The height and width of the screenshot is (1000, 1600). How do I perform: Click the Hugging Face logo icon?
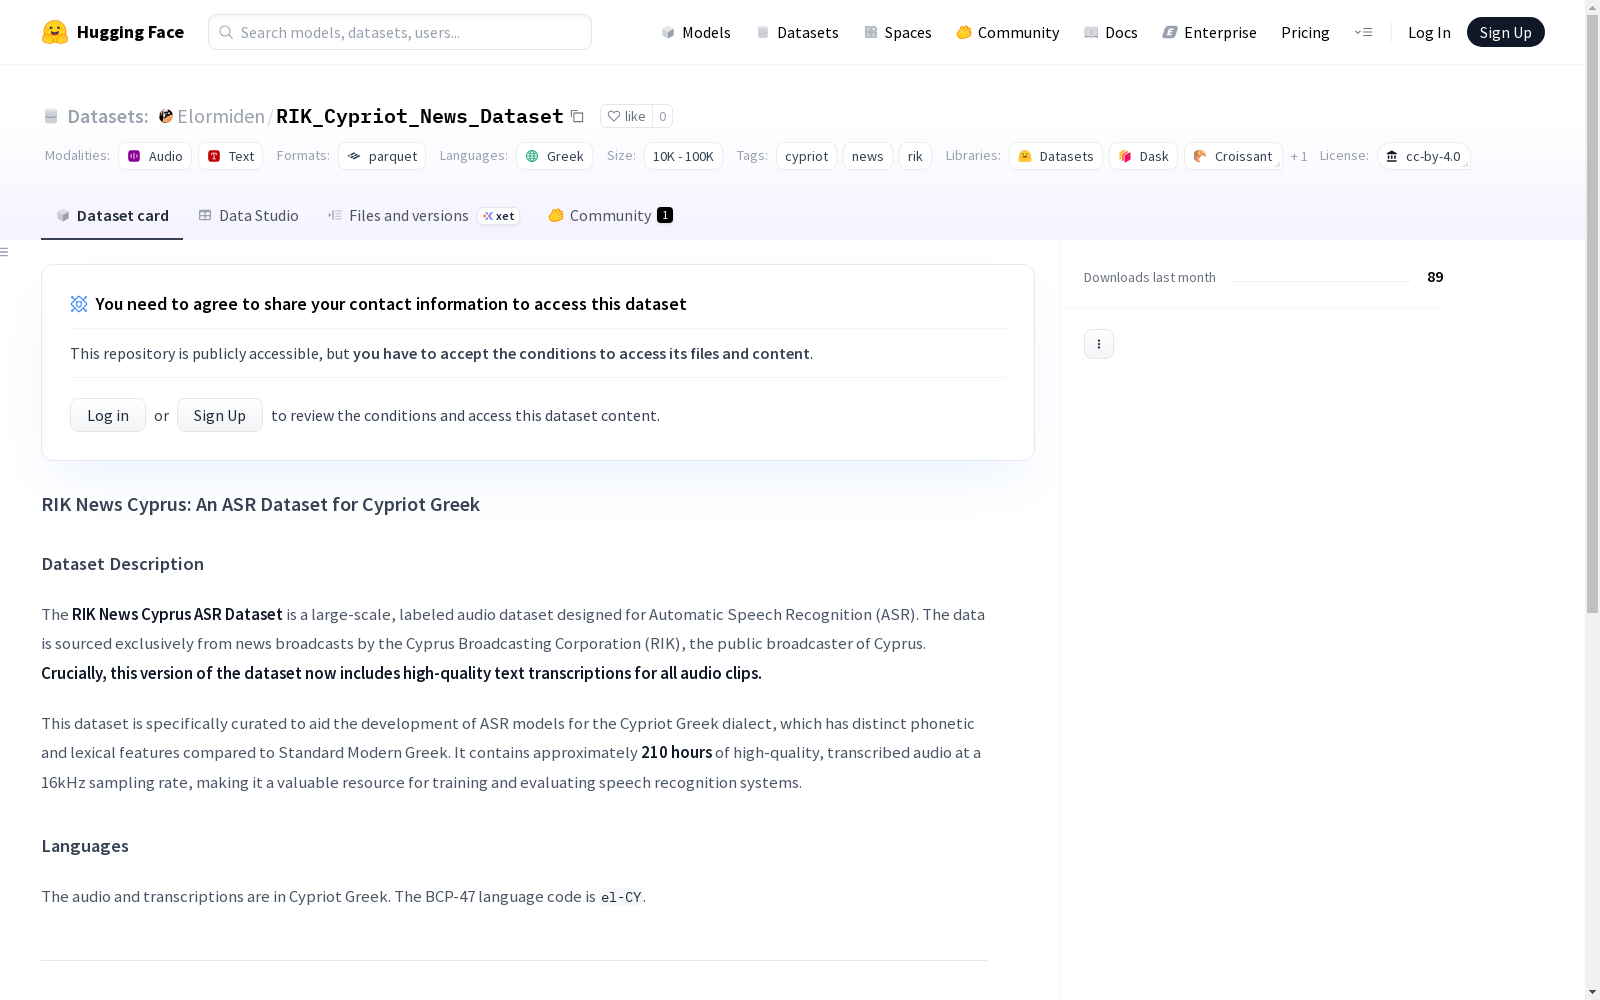[55, 32]
